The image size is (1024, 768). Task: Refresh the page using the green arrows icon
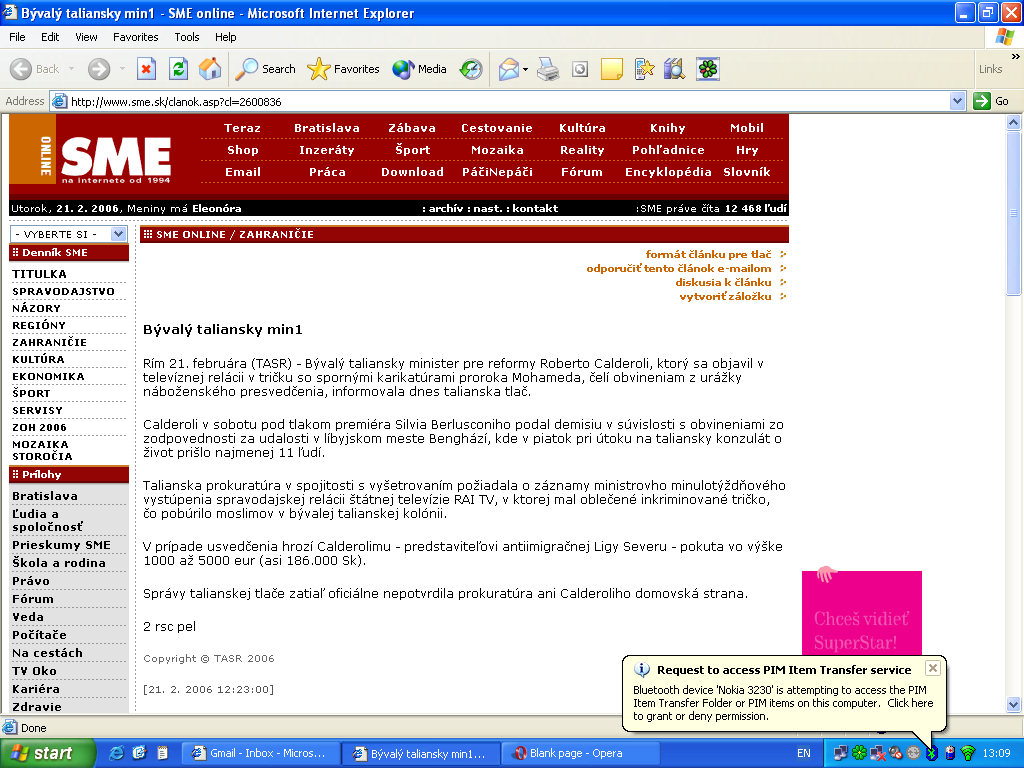178,69
